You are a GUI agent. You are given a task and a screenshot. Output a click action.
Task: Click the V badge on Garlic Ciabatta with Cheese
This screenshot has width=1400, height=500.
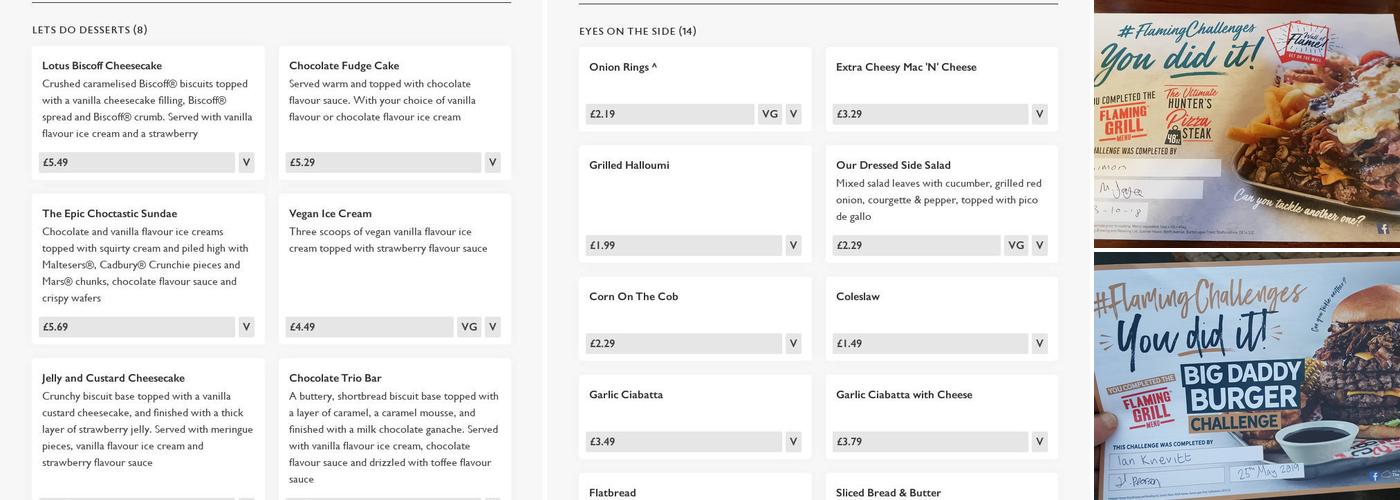click(1040, 441)
